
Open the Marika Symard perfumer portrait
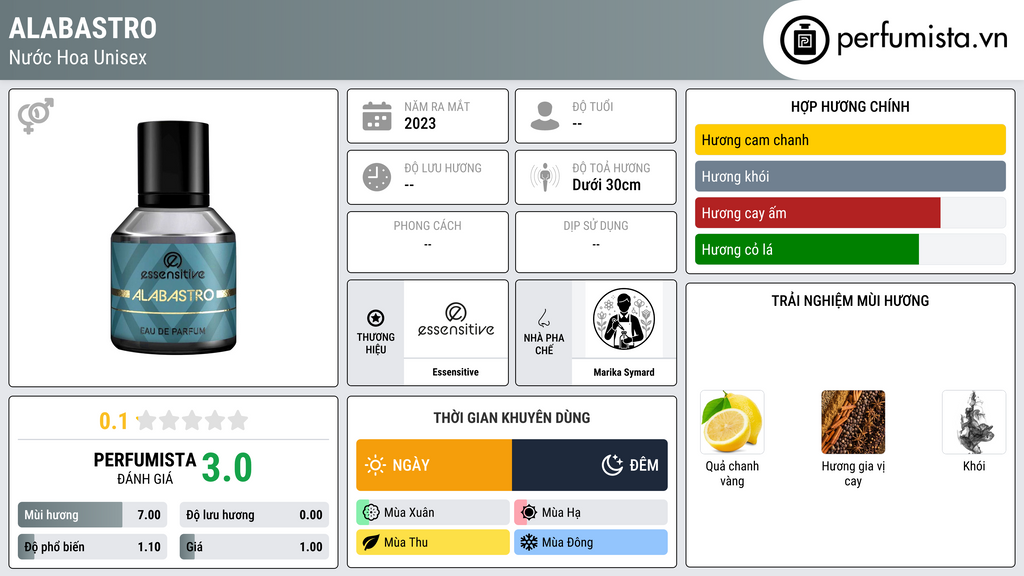[624, 319]
